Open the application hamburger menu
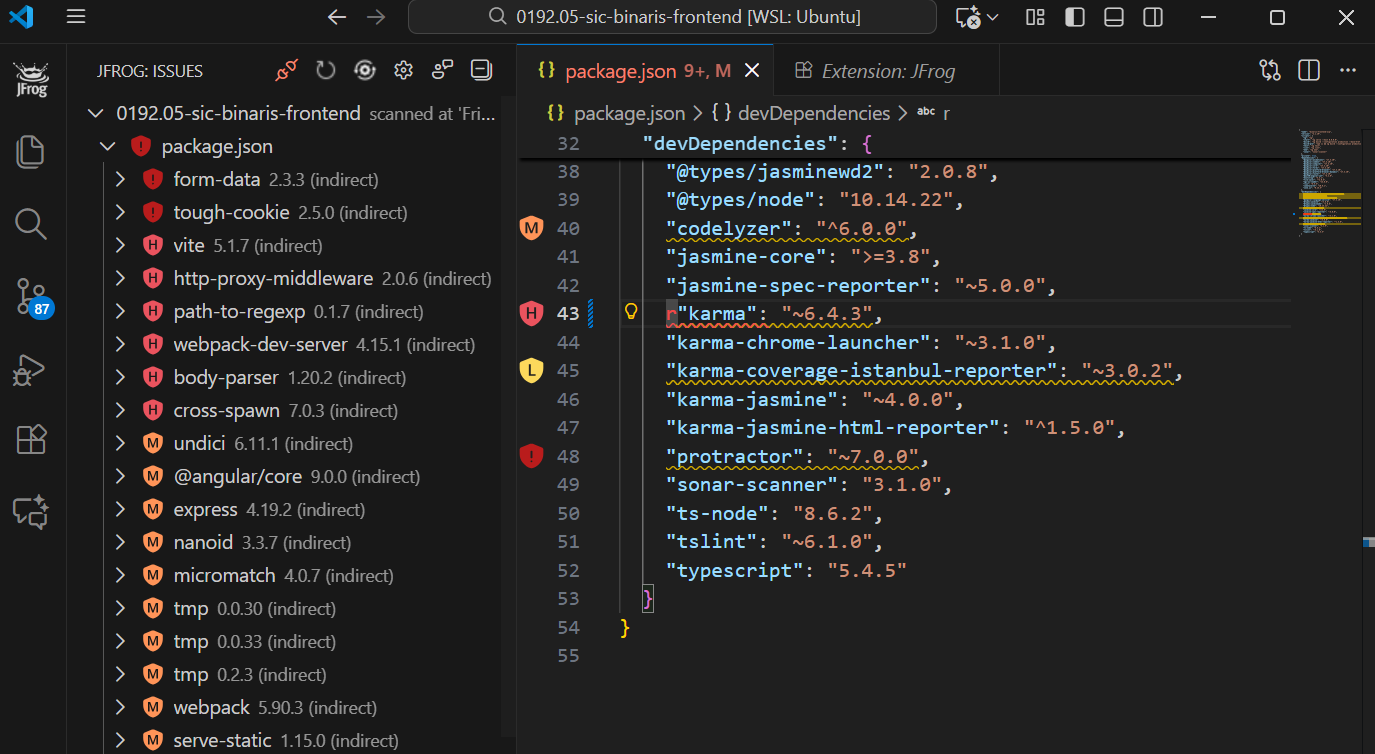This screenshot has width=1375, height=754. (x=75, y=17)
